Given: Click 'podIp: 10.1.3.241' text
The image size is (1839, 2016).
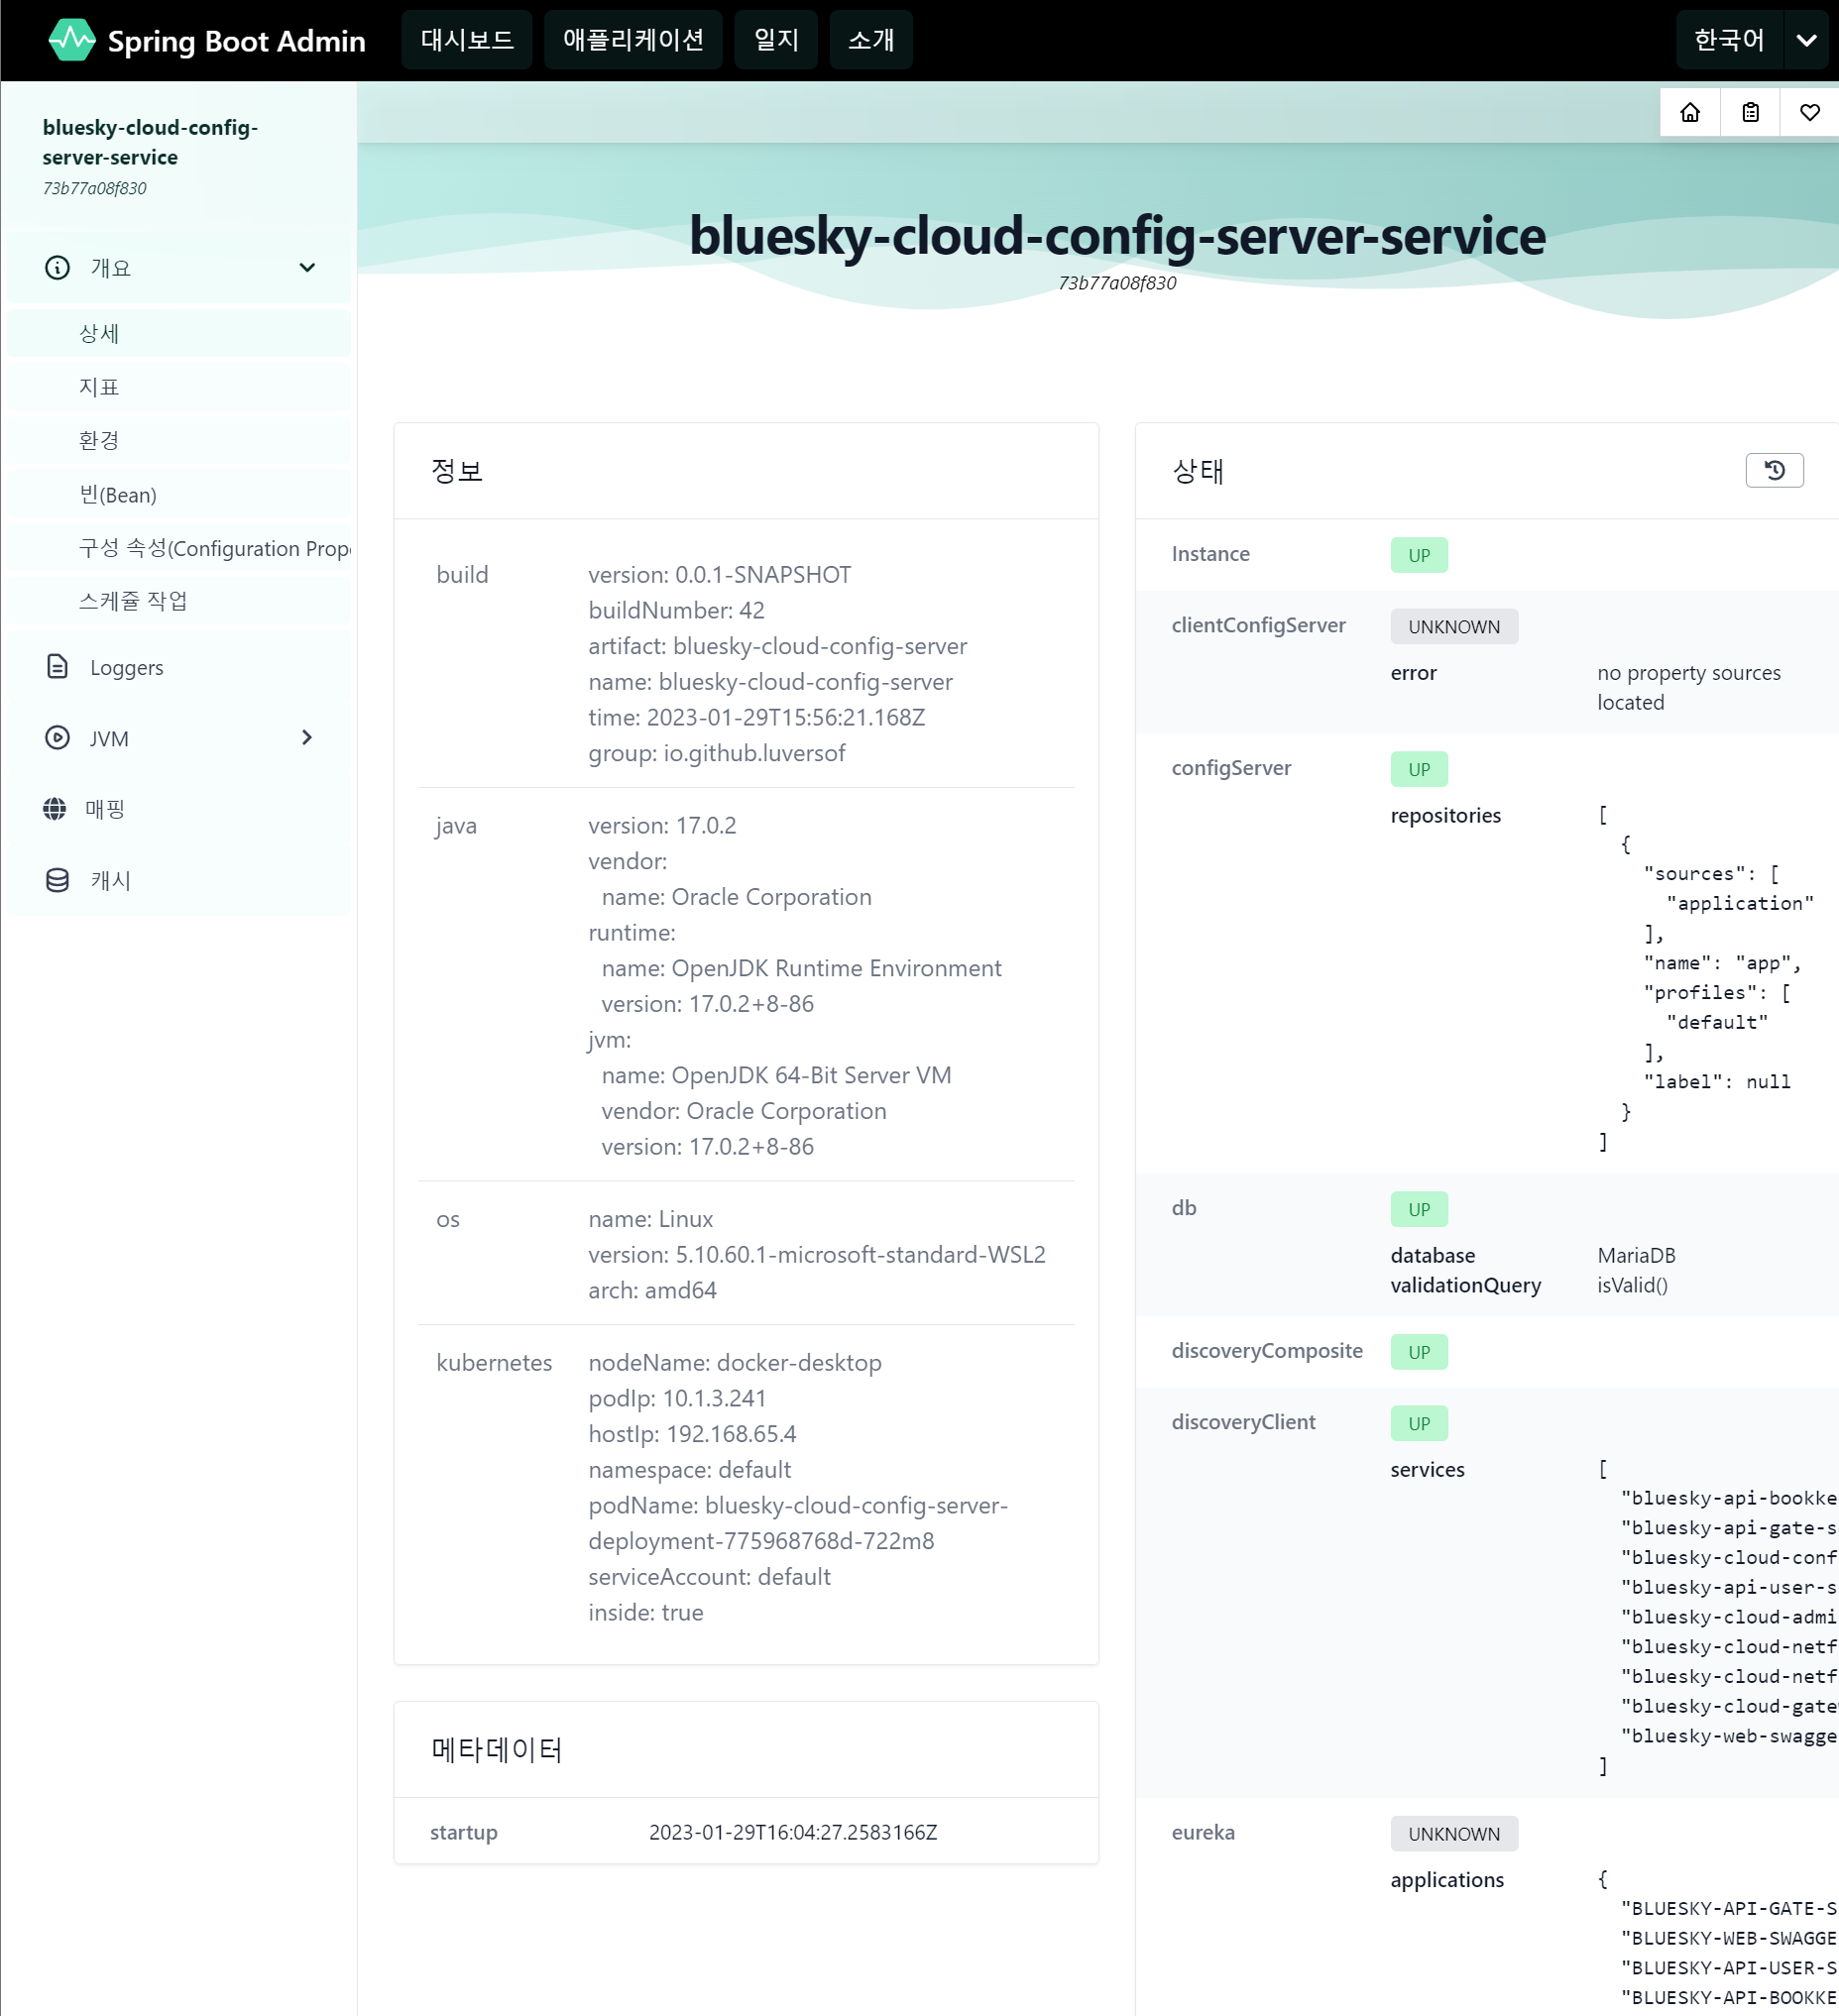Looking at the screenshot, I should click(676, 1398).
